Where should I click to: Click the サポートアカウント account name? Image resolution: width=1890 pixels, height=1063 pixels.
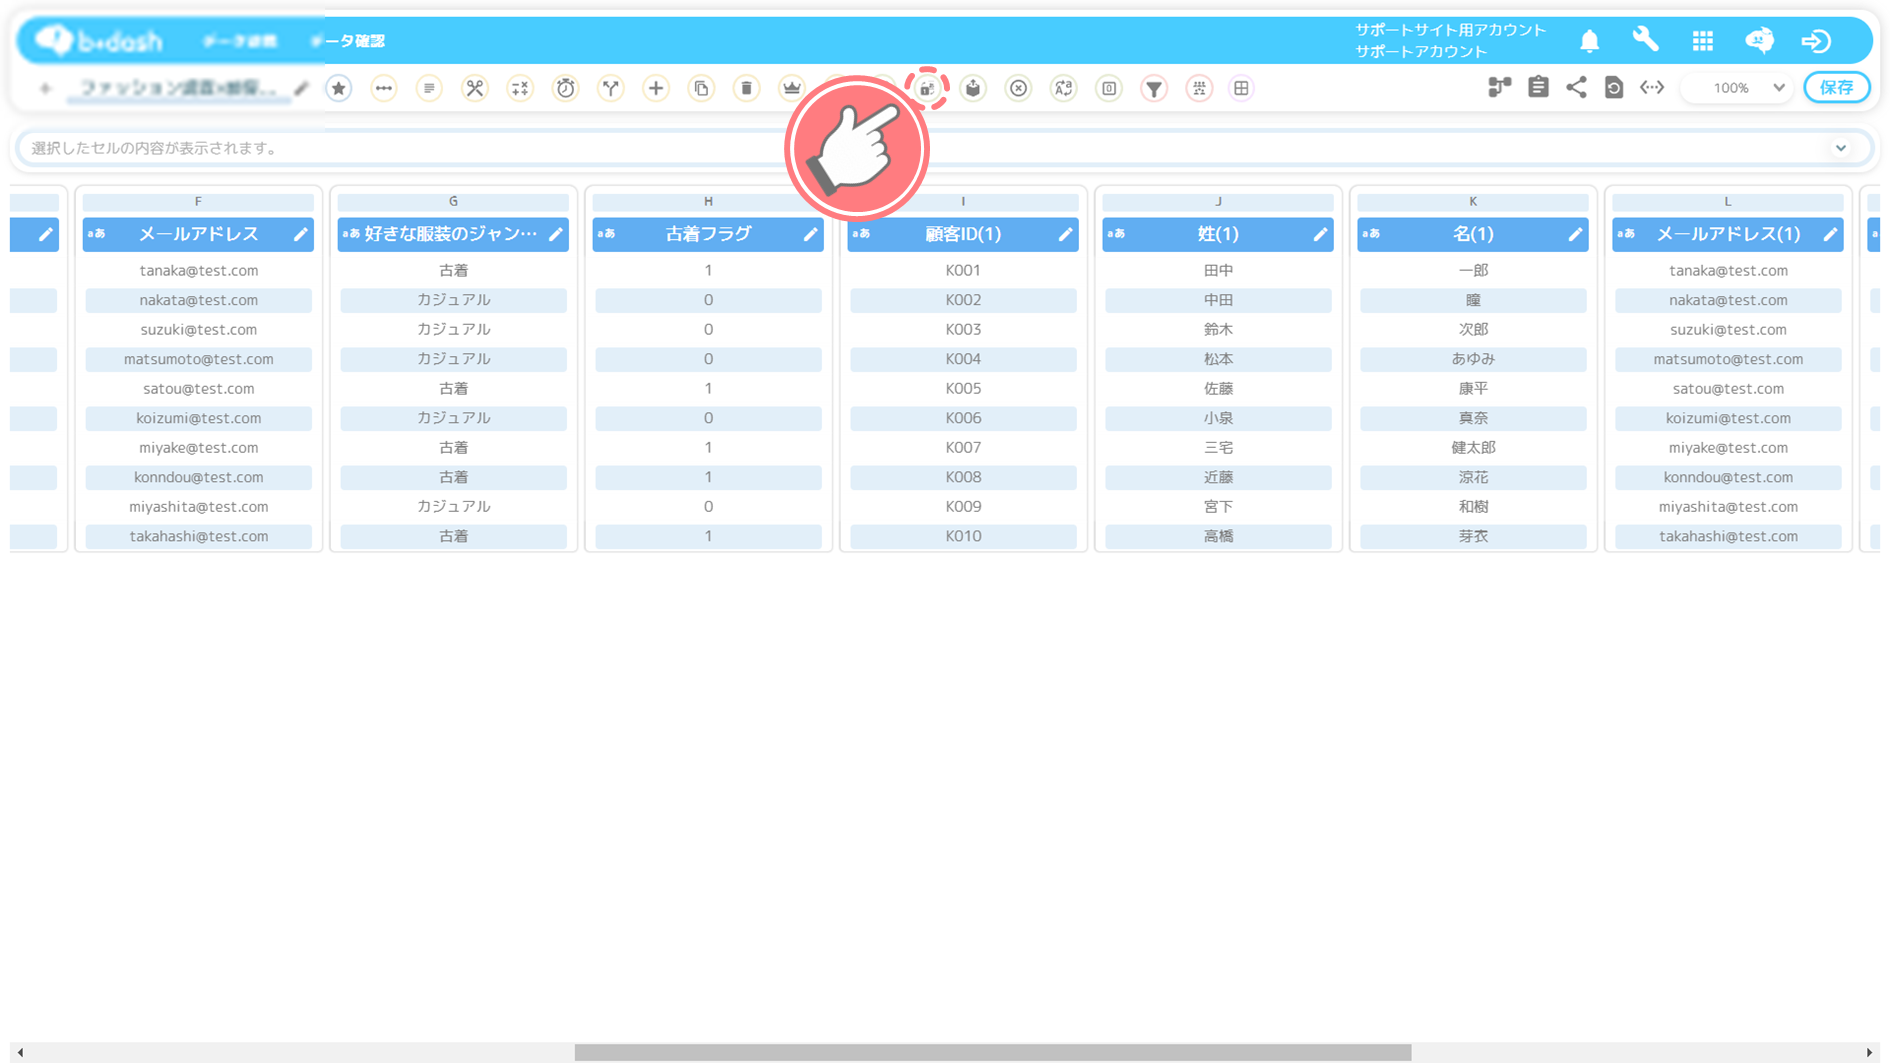tap(1421, 51)
